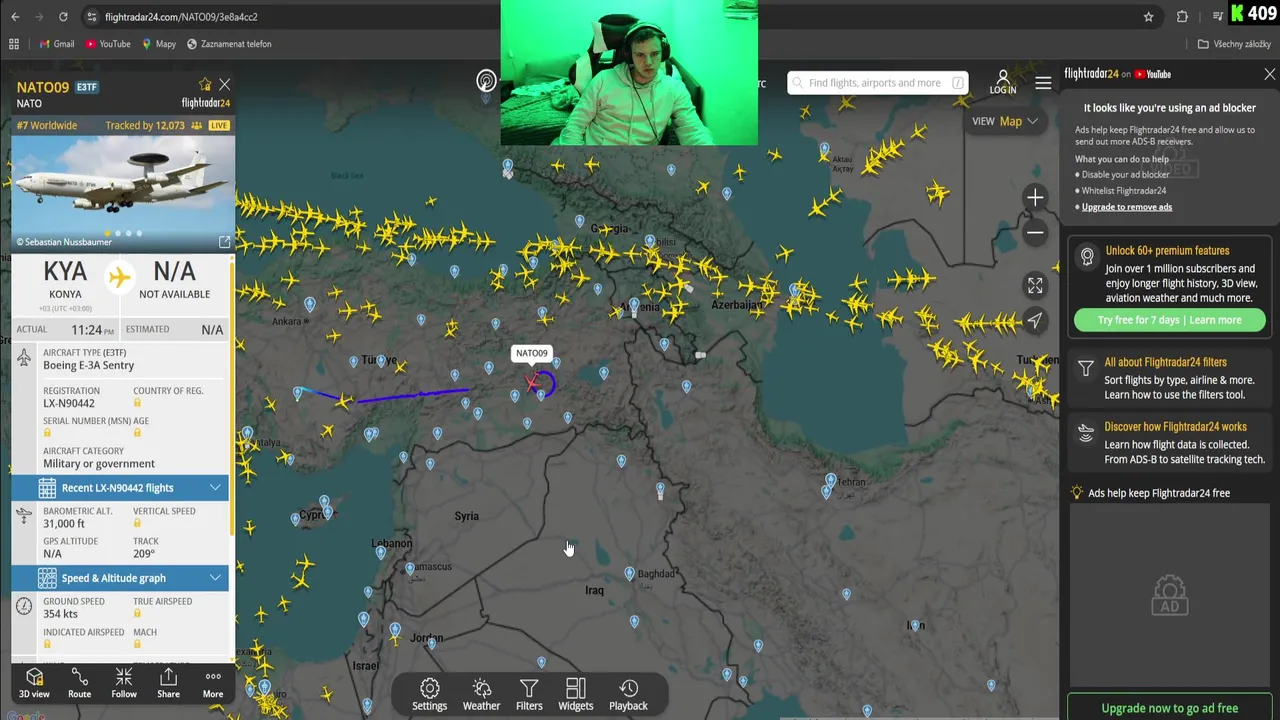The width and height of the screenshot is (1280, 720).
Task: Click the Try free for 7 days button
Action: coord(1169,320)
